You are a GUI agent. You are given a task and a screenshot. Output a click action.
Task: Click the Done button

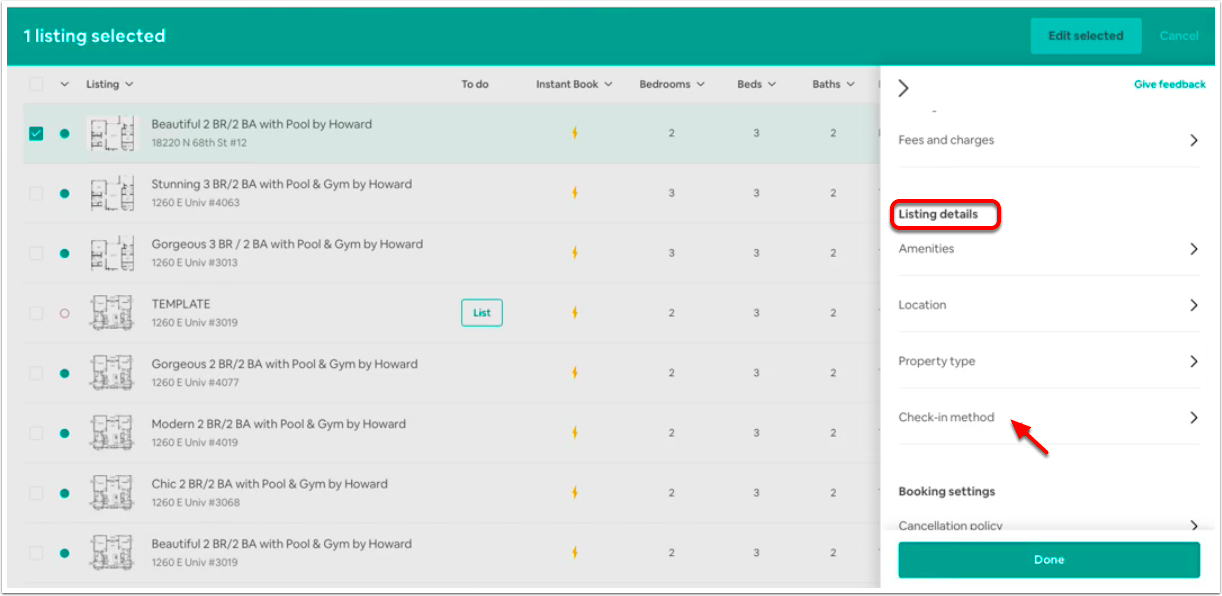pos(1049,560)
